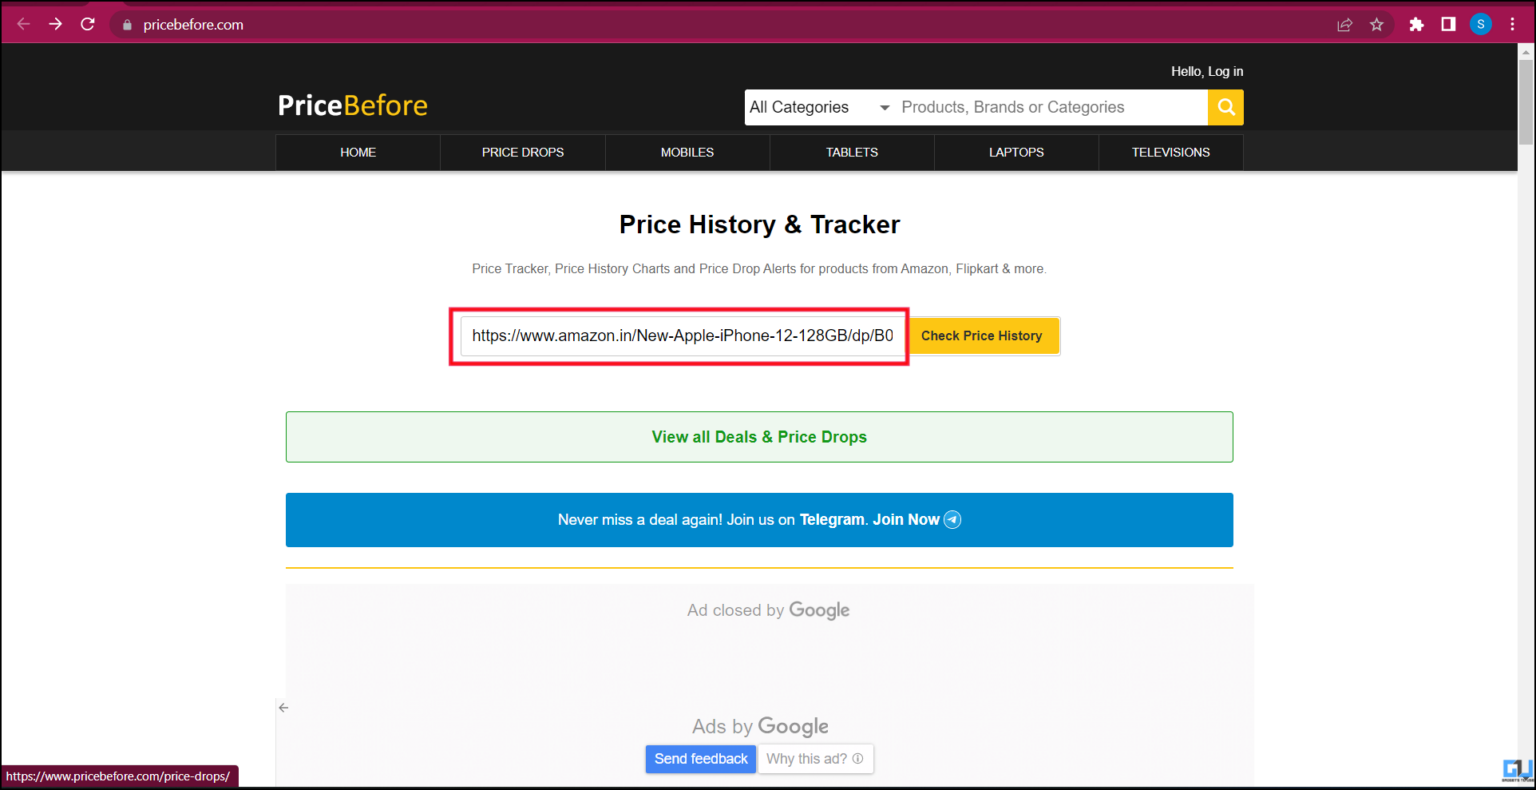Click the yellow search magnifier icon

1225,107
